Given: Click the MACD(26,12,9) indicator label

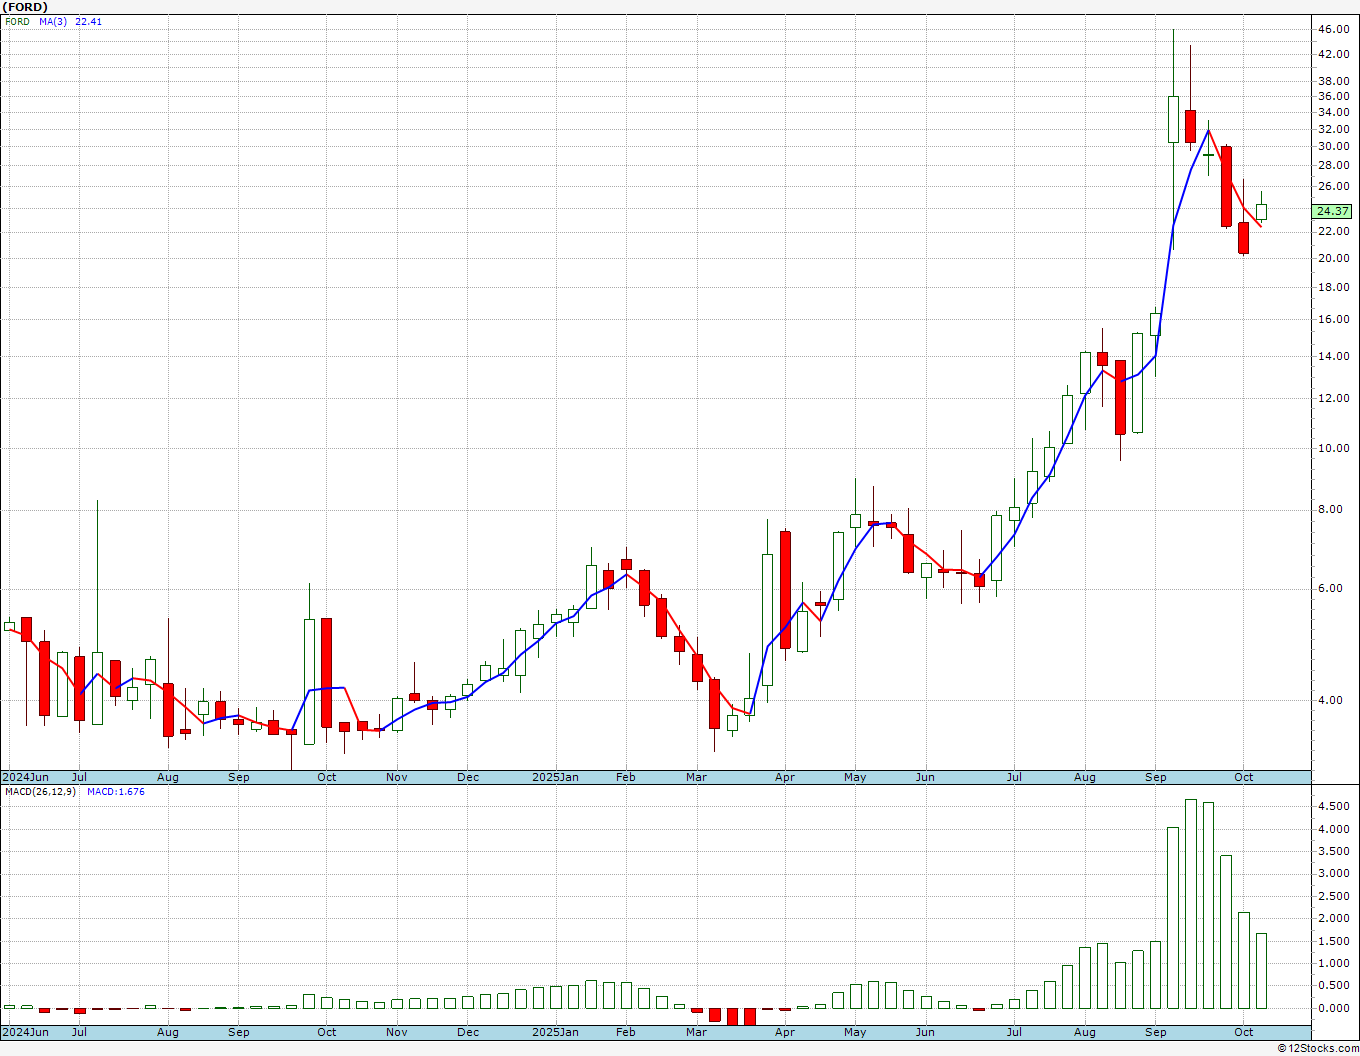Looking at the screenshot, I should tap(41, 791).
